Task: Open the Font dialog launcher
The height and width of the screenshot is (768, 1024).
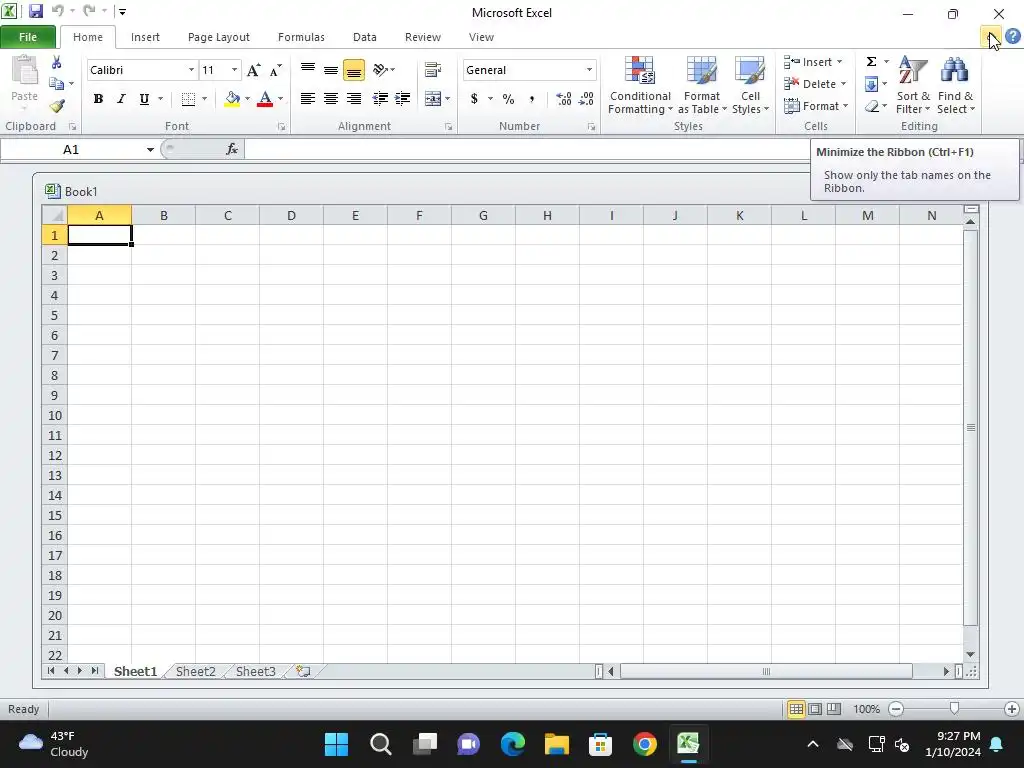Action: pos(281,127)
